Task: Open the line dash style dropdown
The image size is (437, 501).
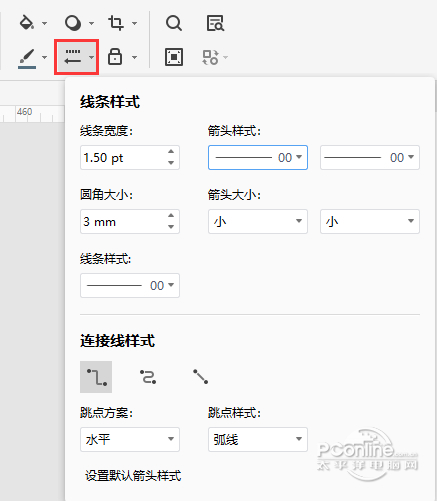Action: [x=130, y=285]
